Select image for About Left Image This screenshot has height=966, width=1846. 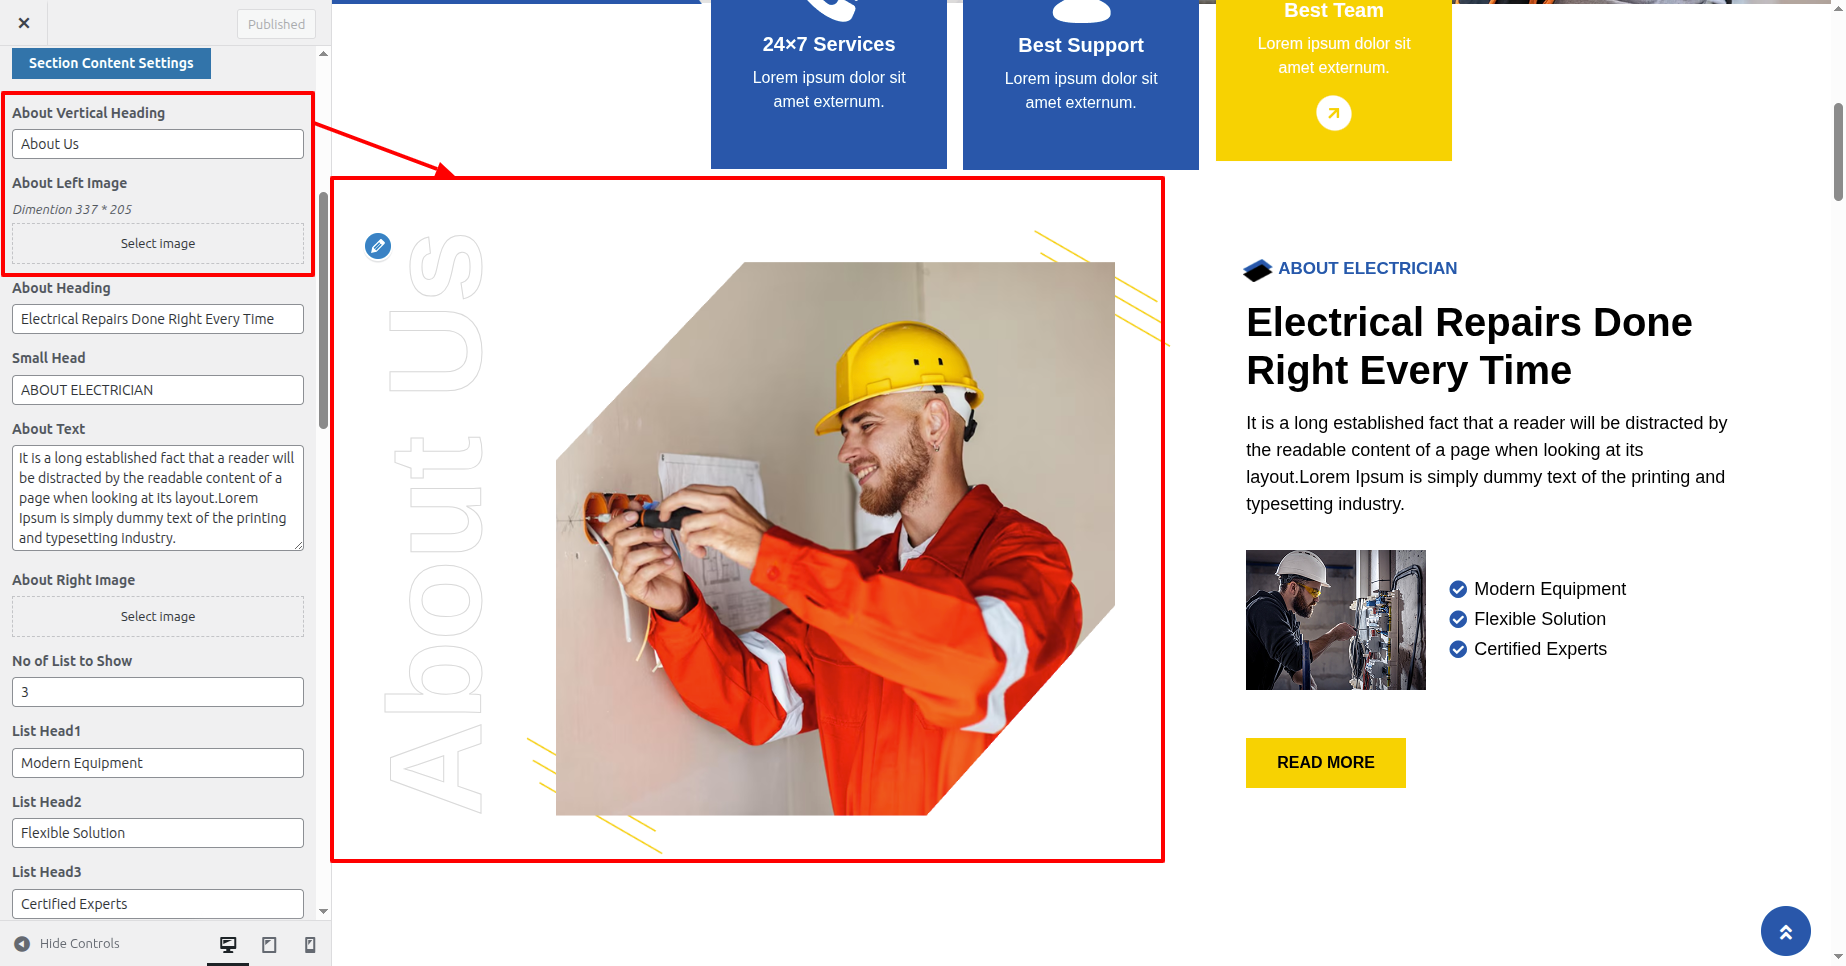[158, 244]
